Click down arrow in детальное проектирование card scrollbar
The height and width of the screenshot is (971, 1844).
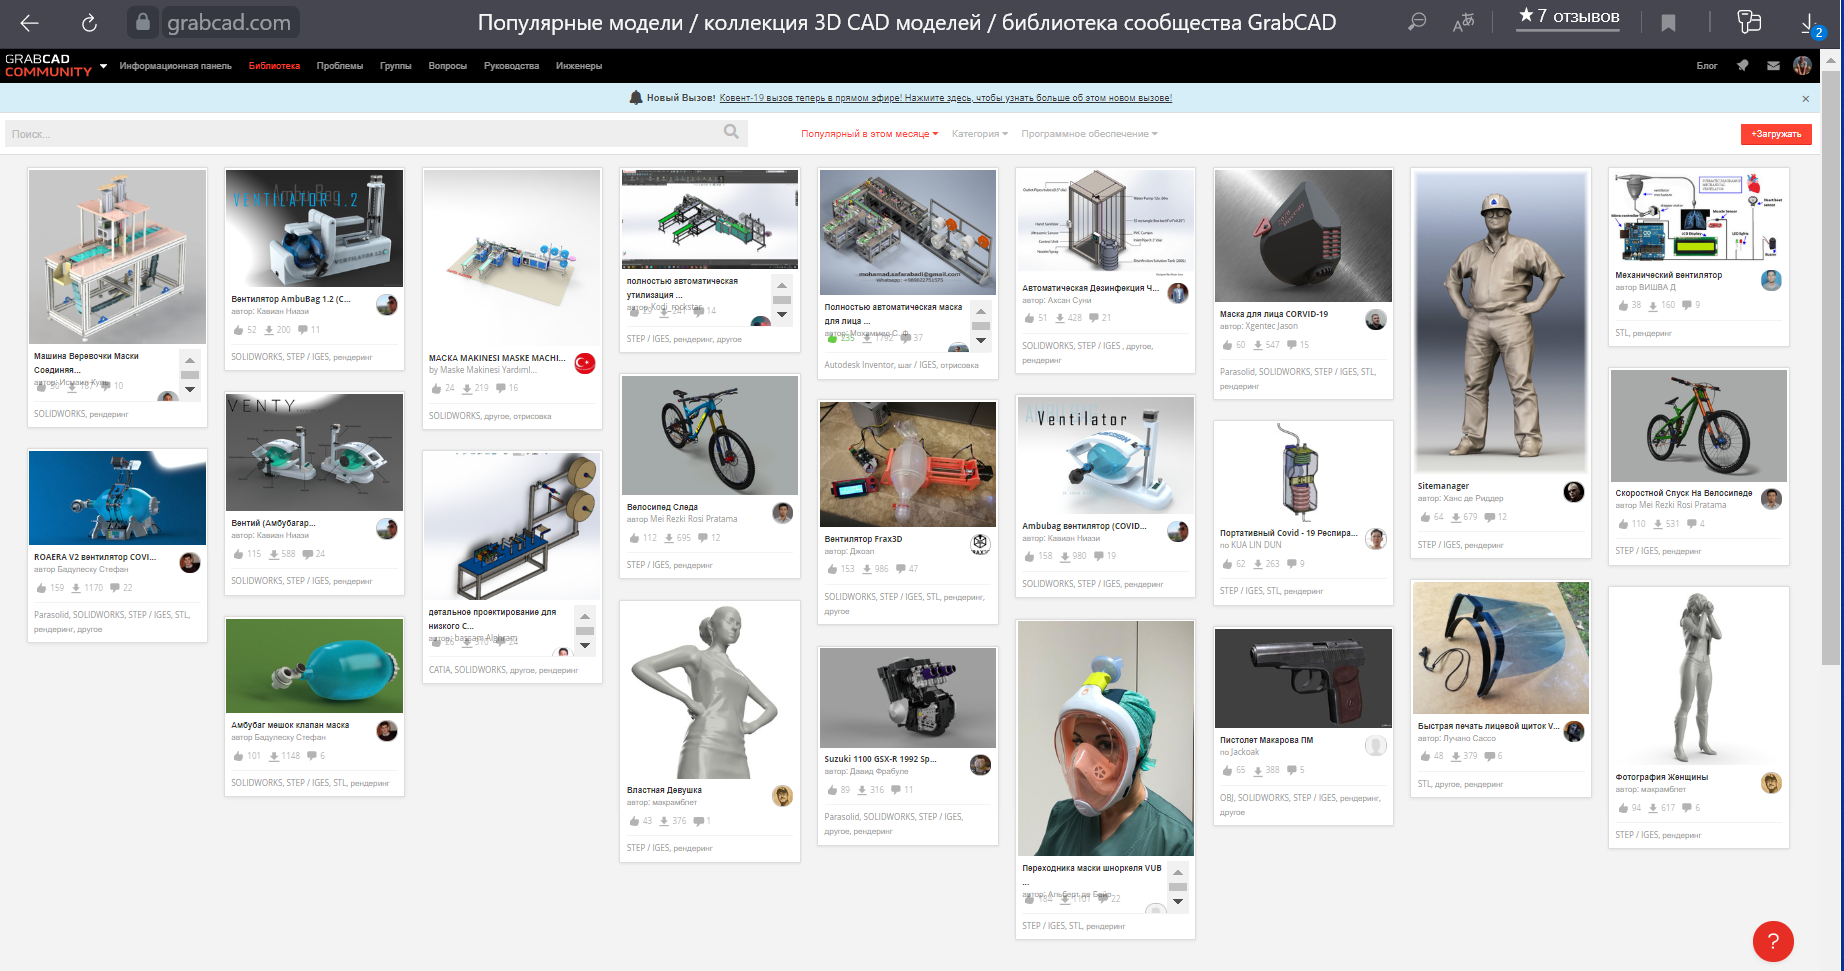pos(585,647)
